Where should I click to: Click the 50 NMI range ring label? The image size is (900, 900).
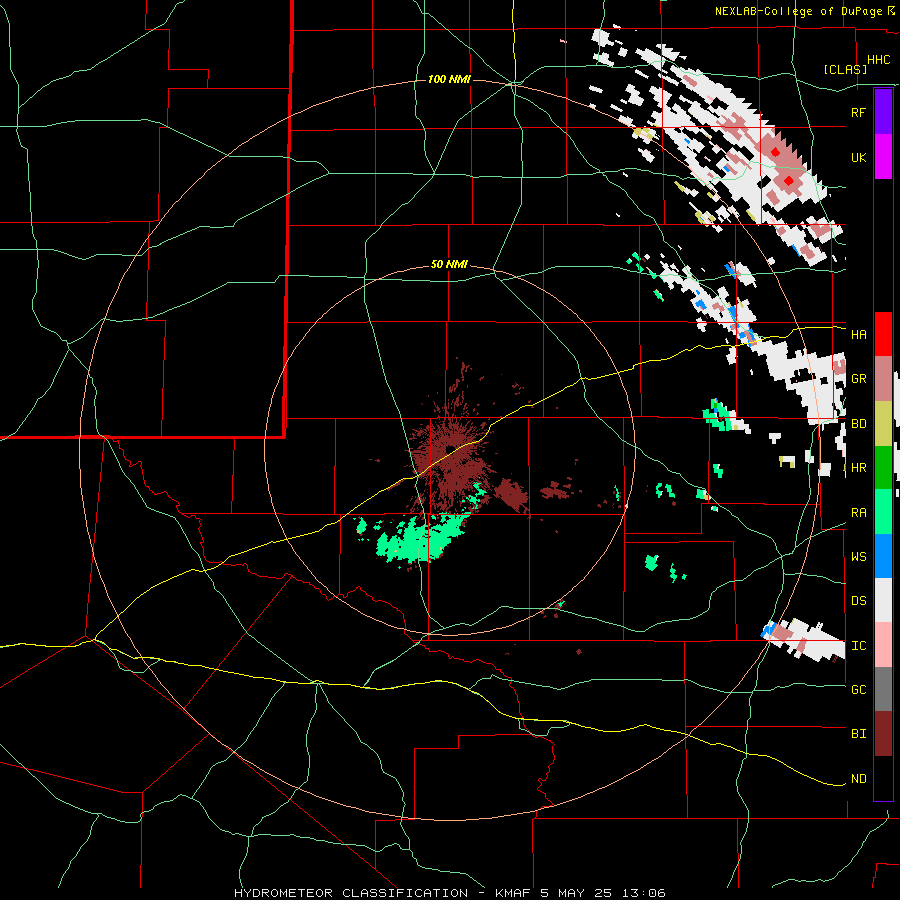point(449,265)
